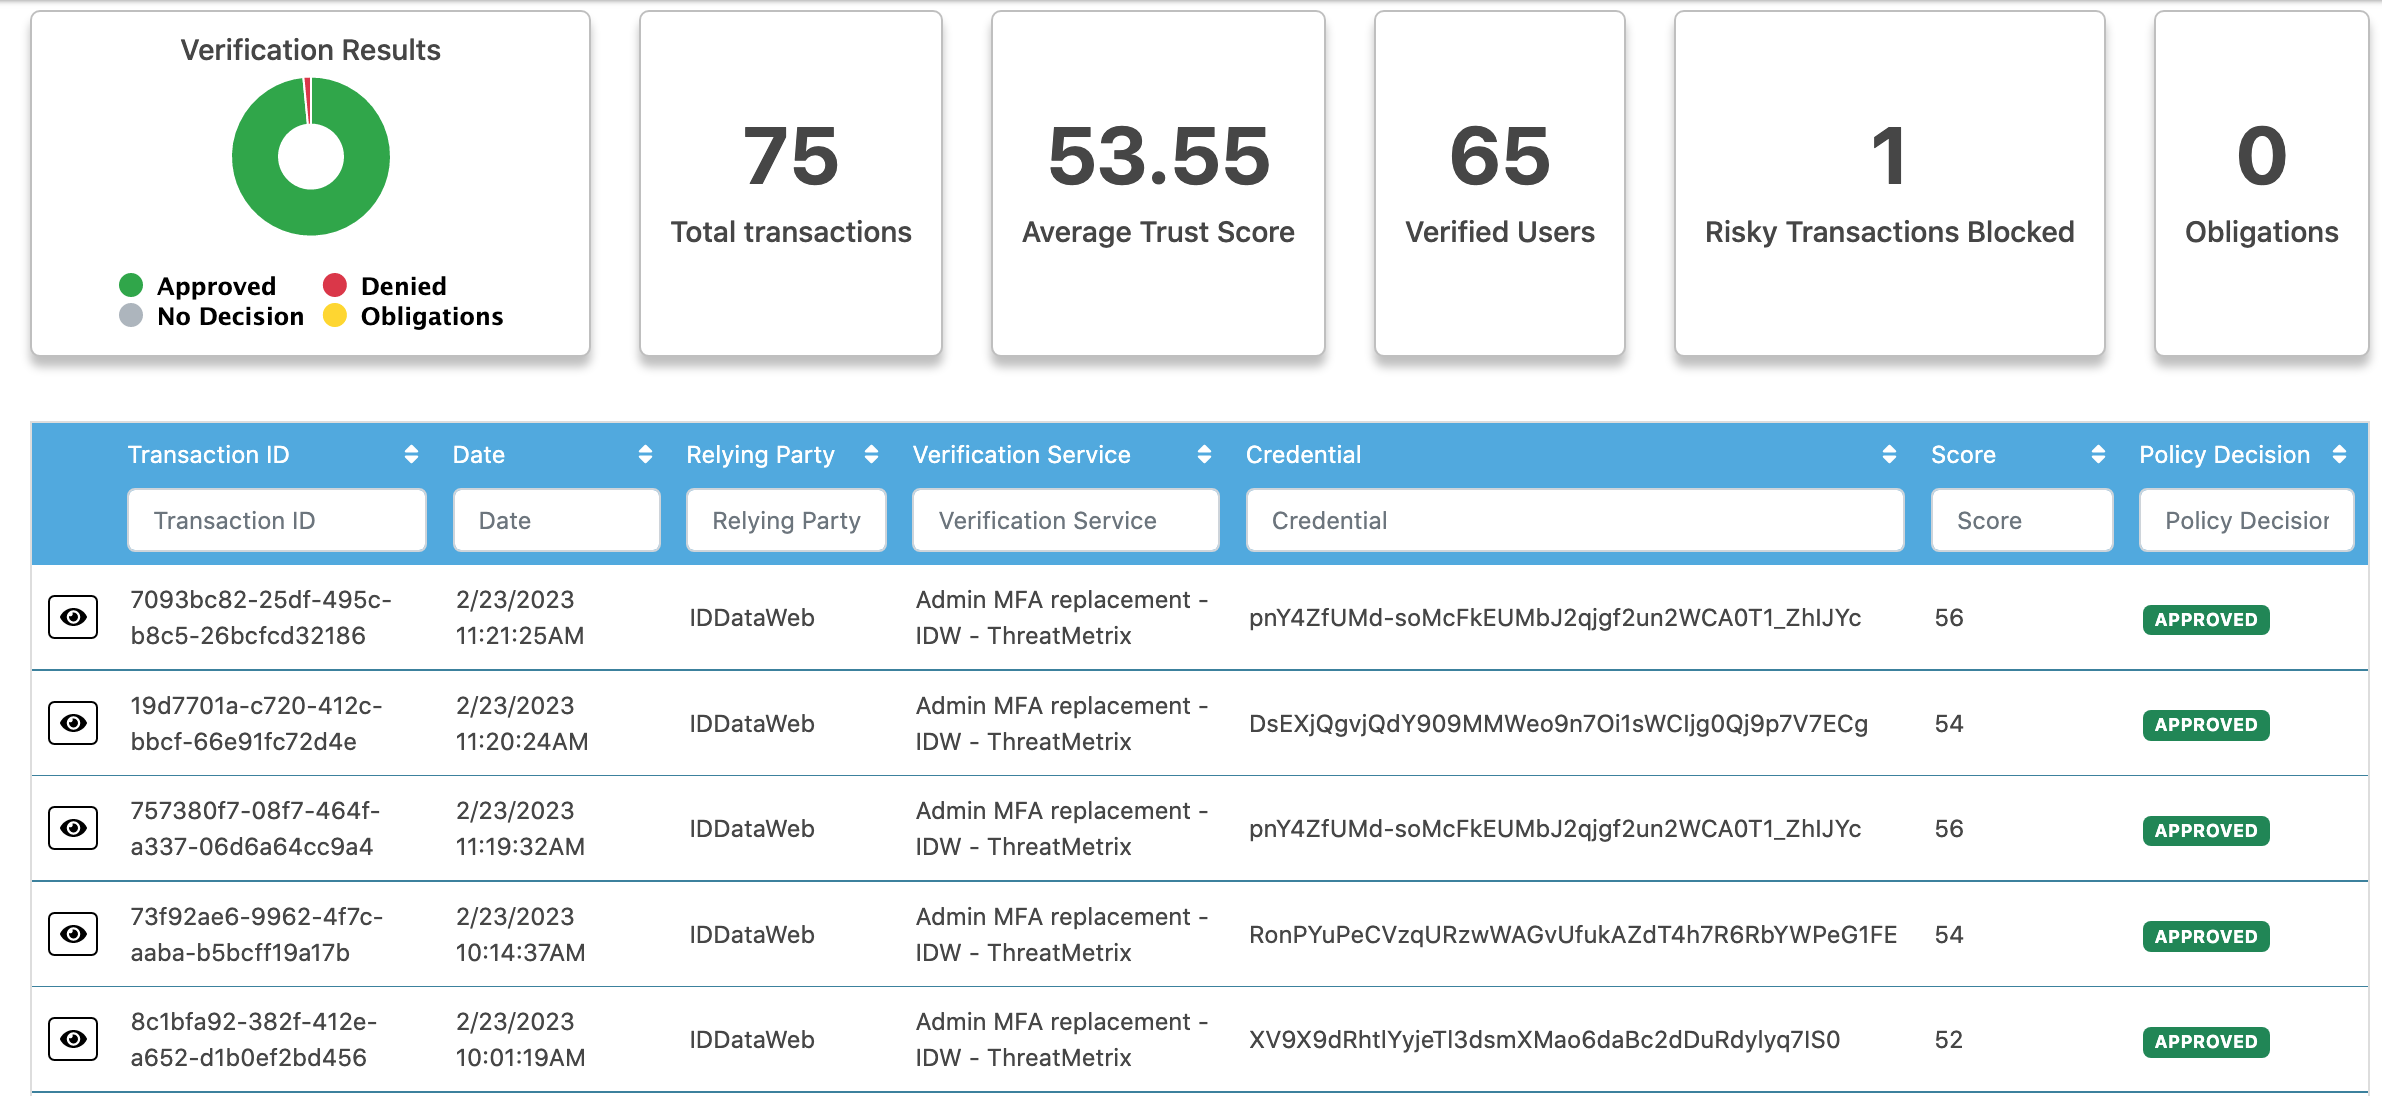
Task: Open eye icon for transaction 19d7701a
Action: (73, 723)
